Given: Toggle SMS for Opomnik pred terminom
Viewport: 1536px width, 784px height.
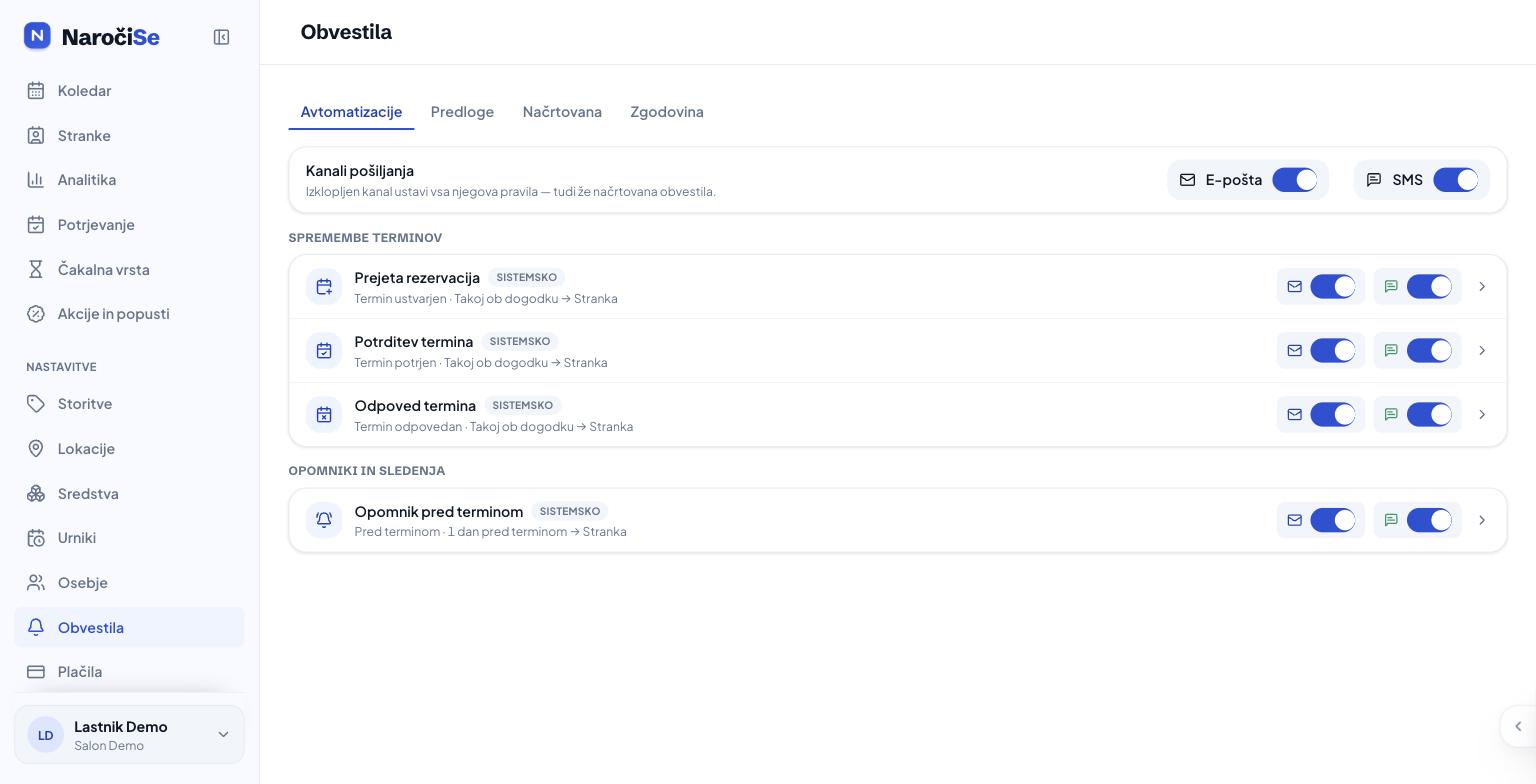Looking at the screenshot, I should tap(1429, 520).
